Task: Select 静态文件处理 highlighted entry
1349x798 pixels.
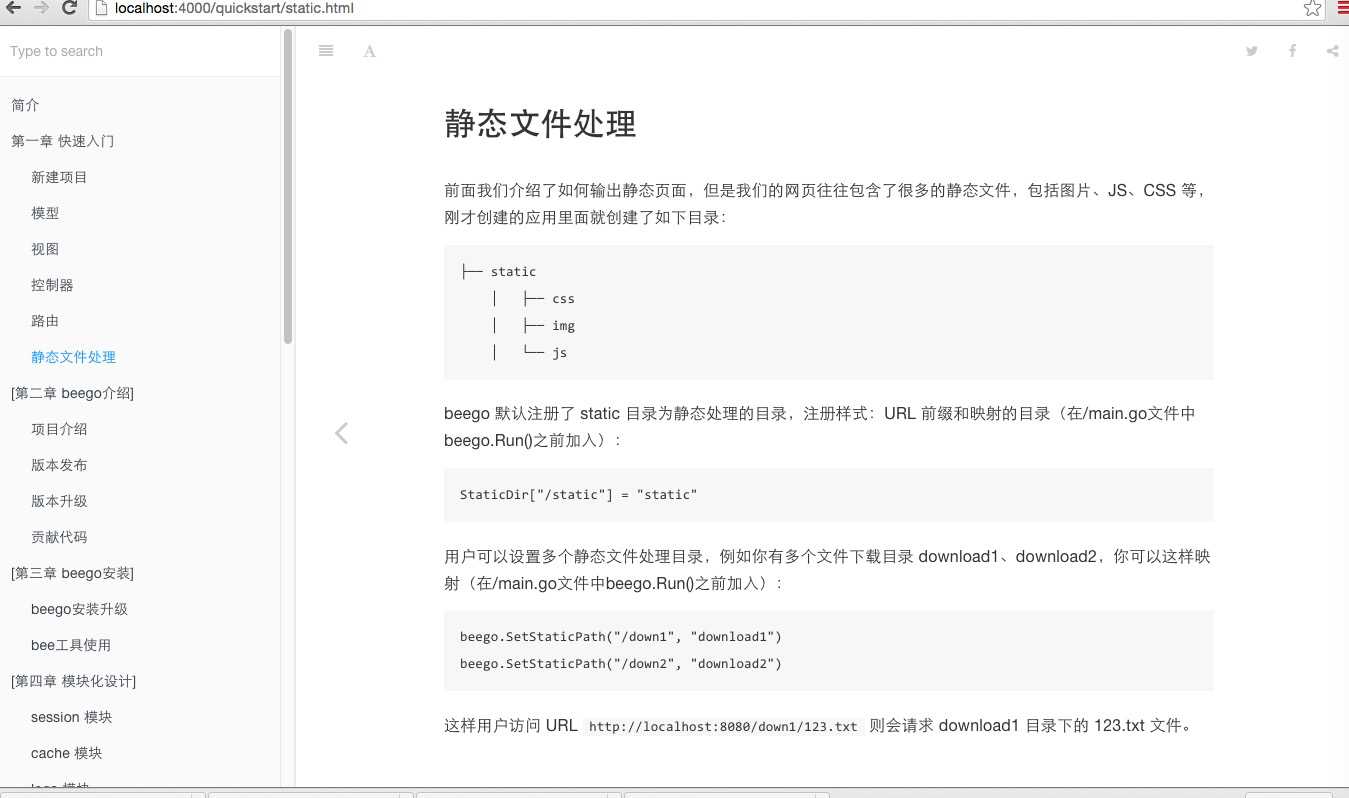Action: point(73,357)
